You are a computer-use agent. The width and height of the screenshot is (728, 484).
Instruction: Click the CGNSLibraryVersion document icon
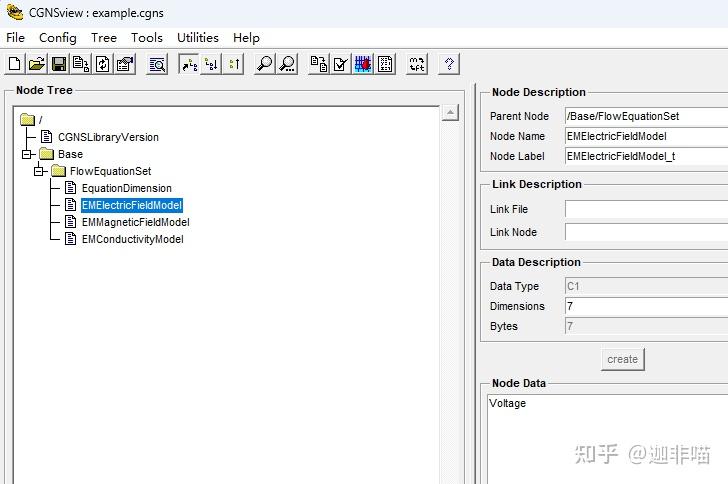coord(46,137)
